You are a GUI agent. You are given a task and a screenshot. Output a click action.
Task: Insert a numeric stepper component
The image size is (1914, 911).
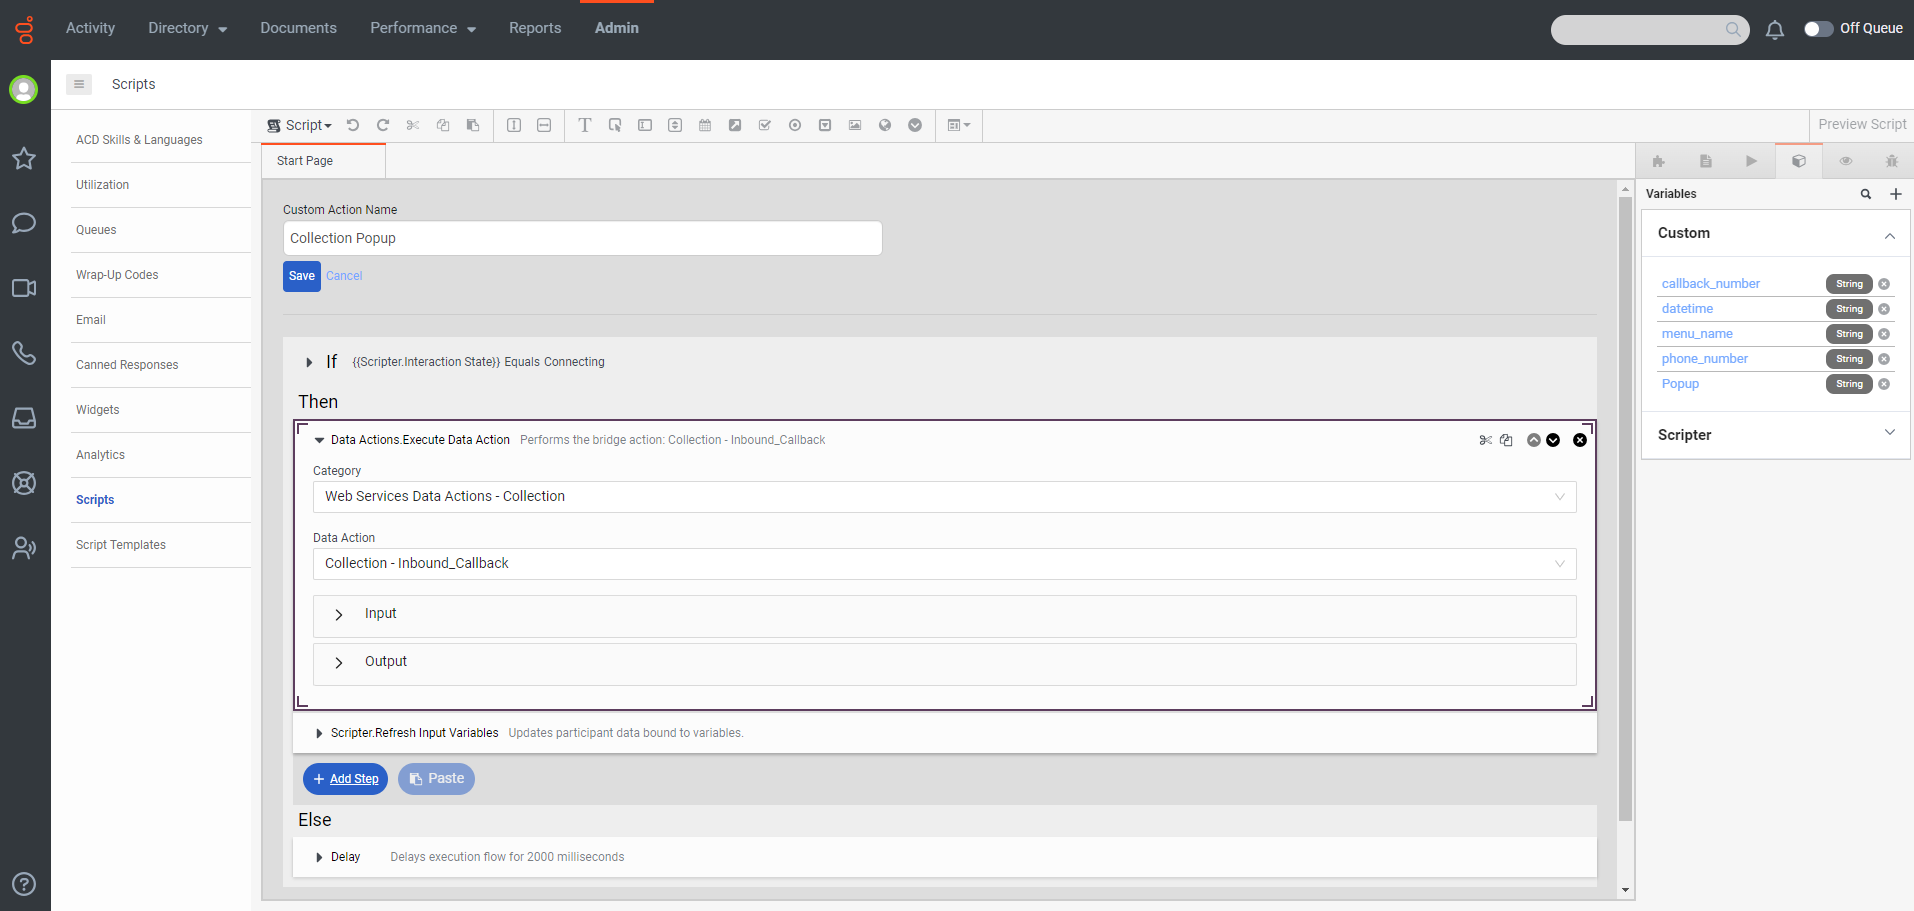675,125
